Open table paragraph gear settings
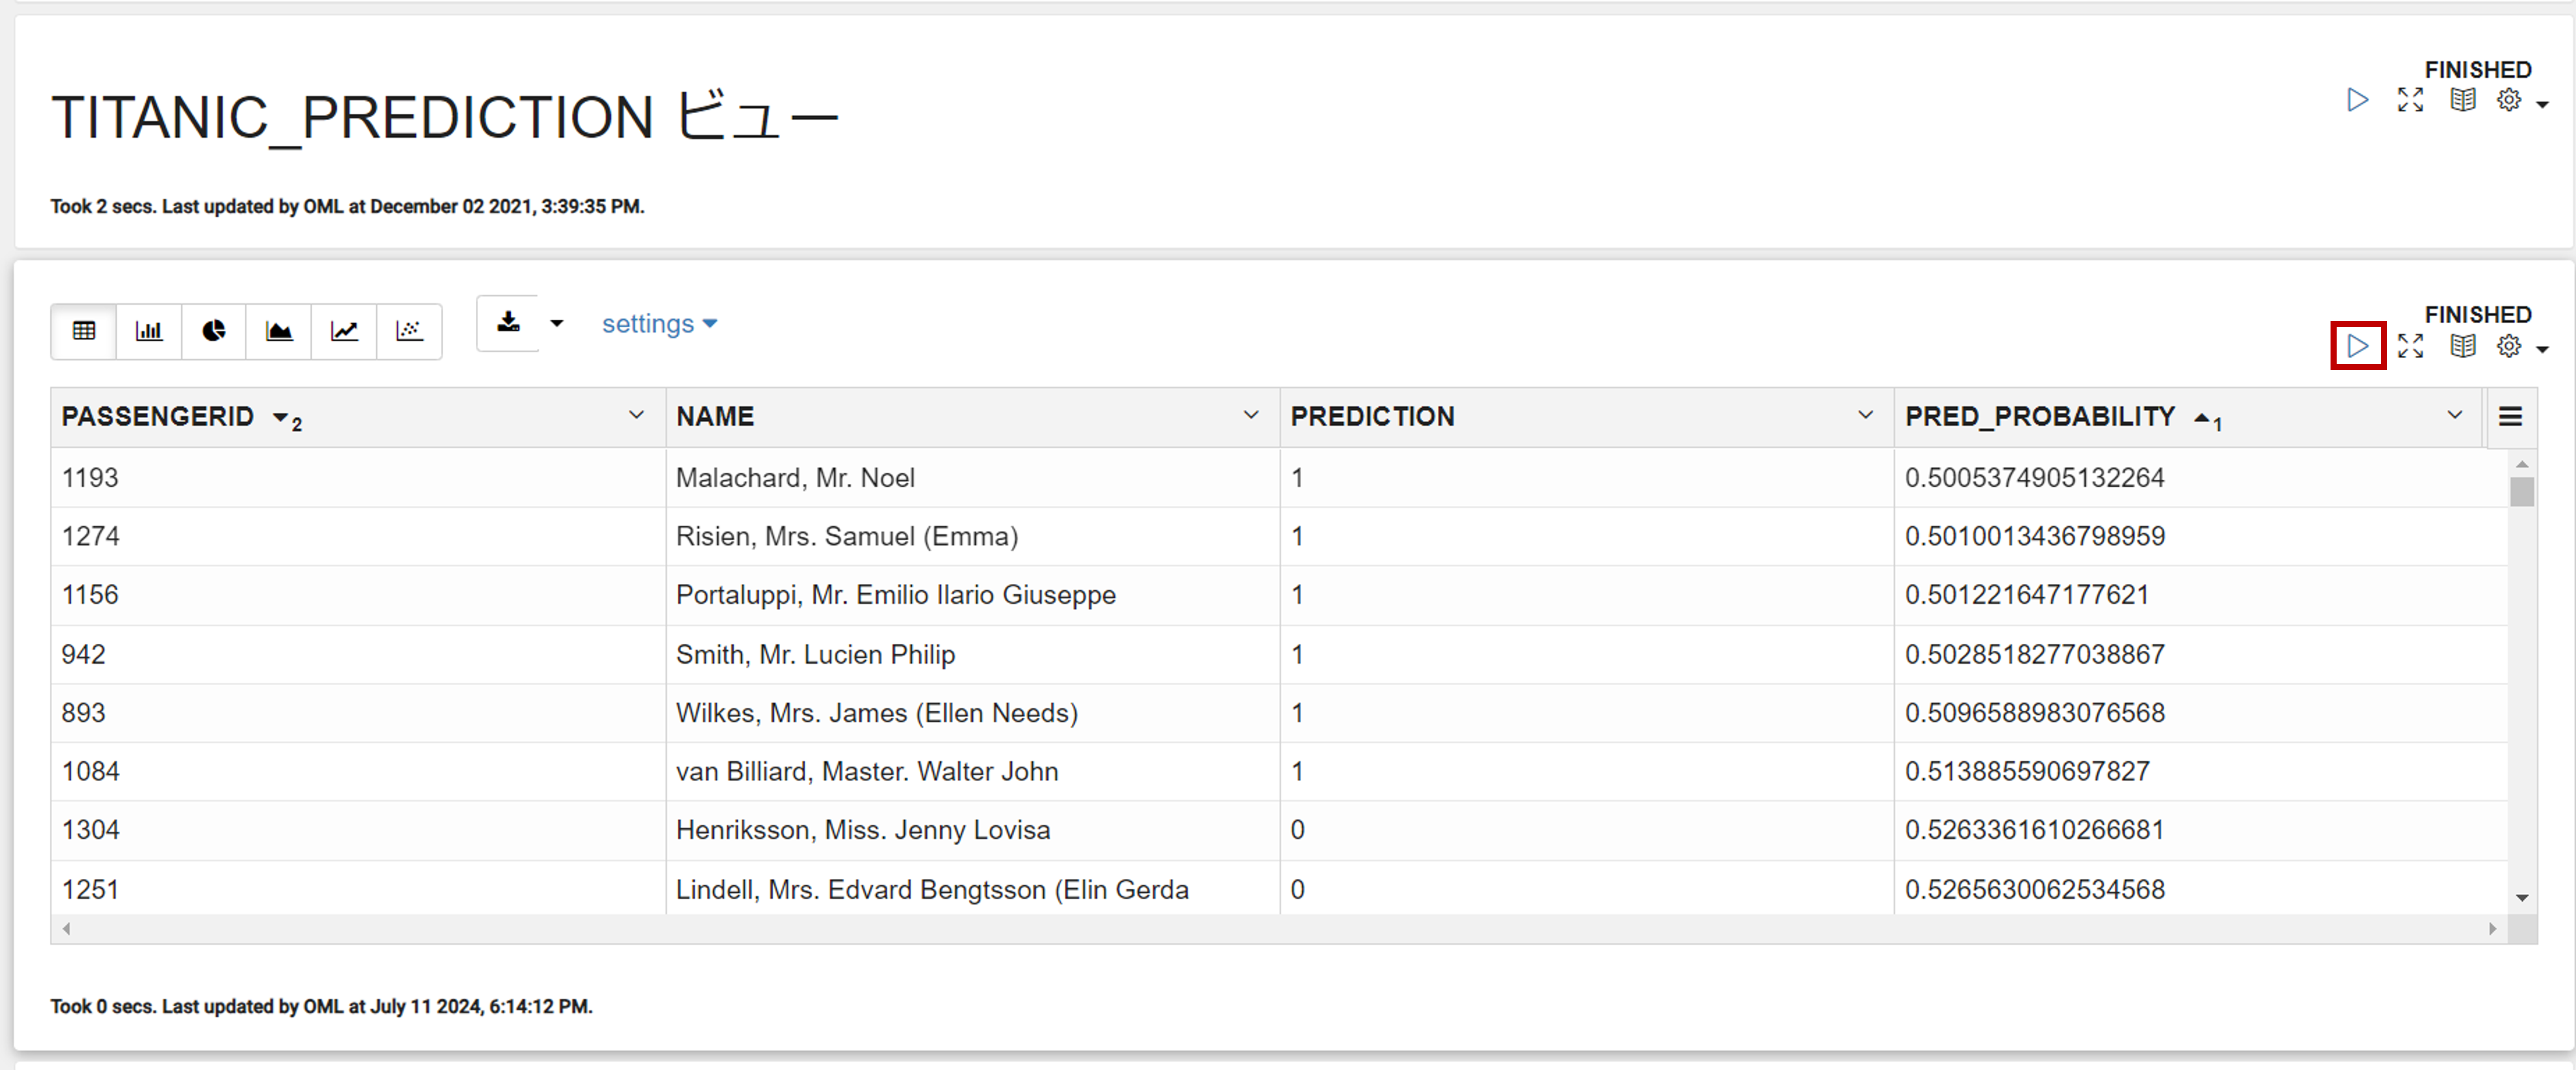Image resolution: width=2576 pixels, height=1070 pixels. point(2509,346)
